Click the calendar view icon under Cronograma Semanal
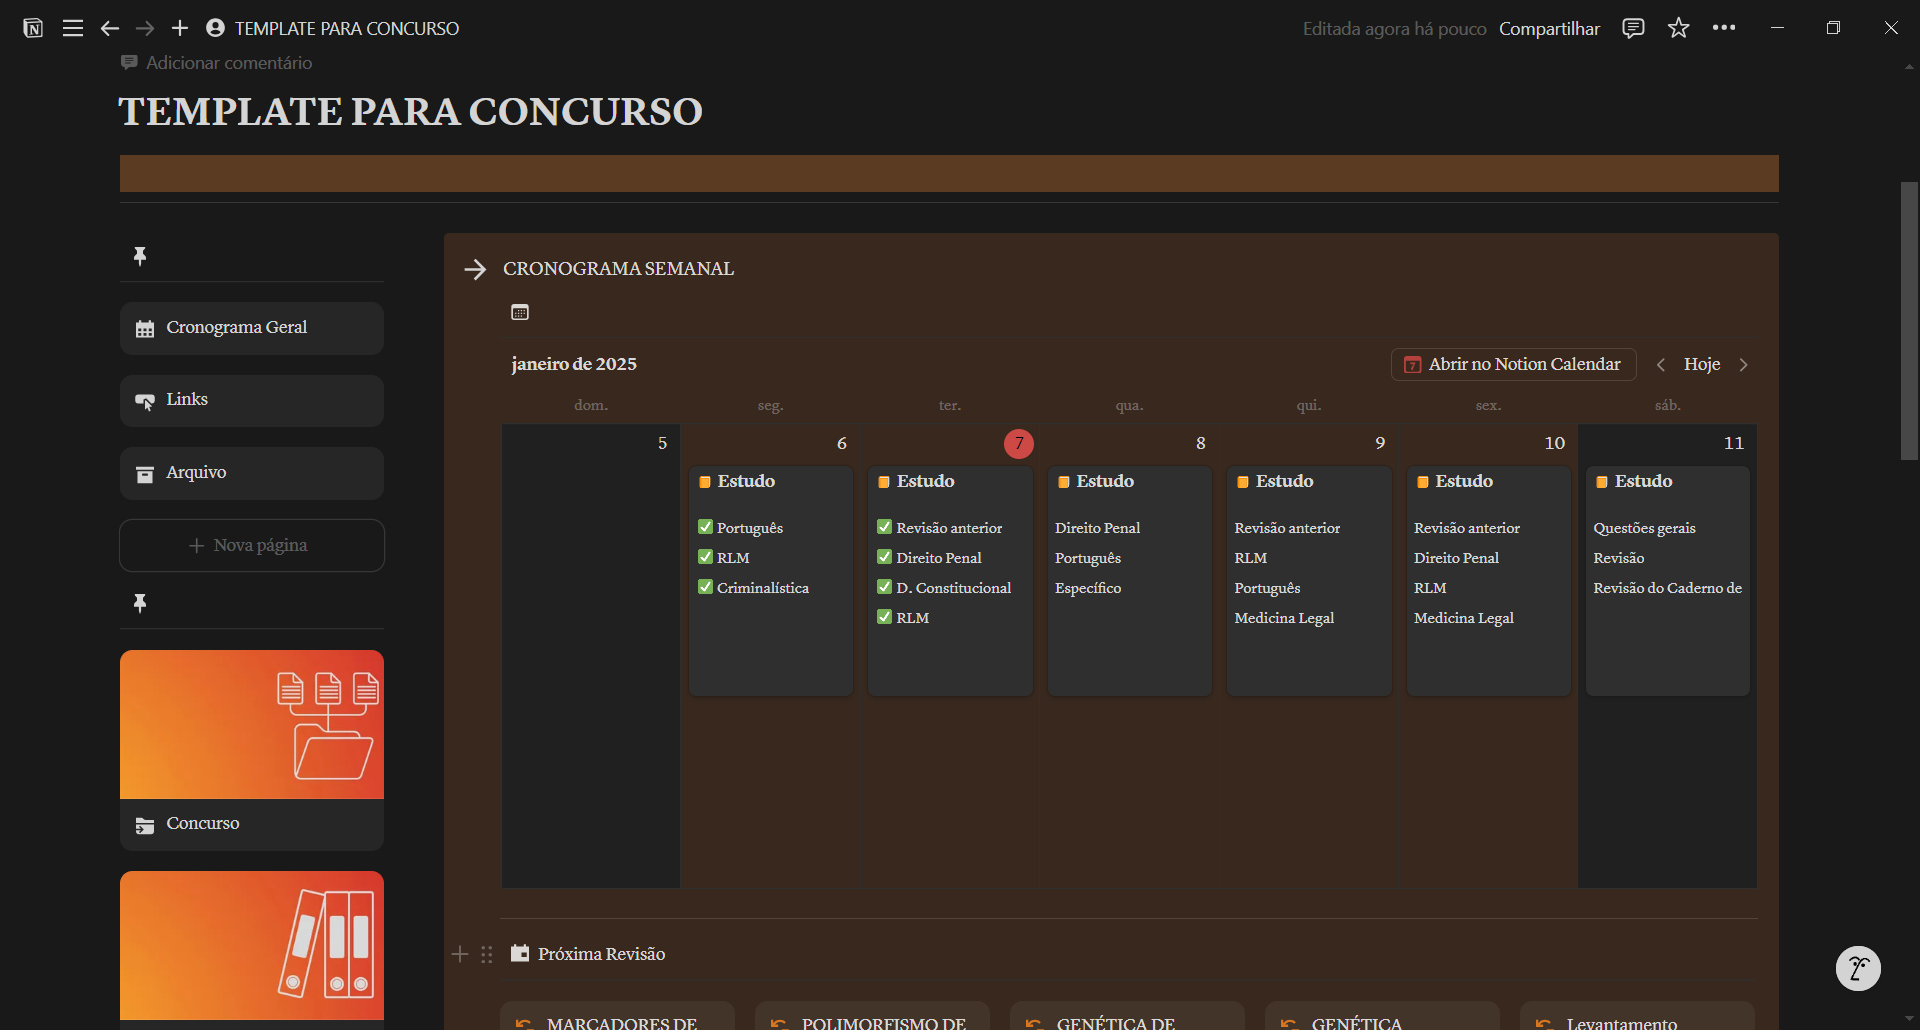 point(520,312)
